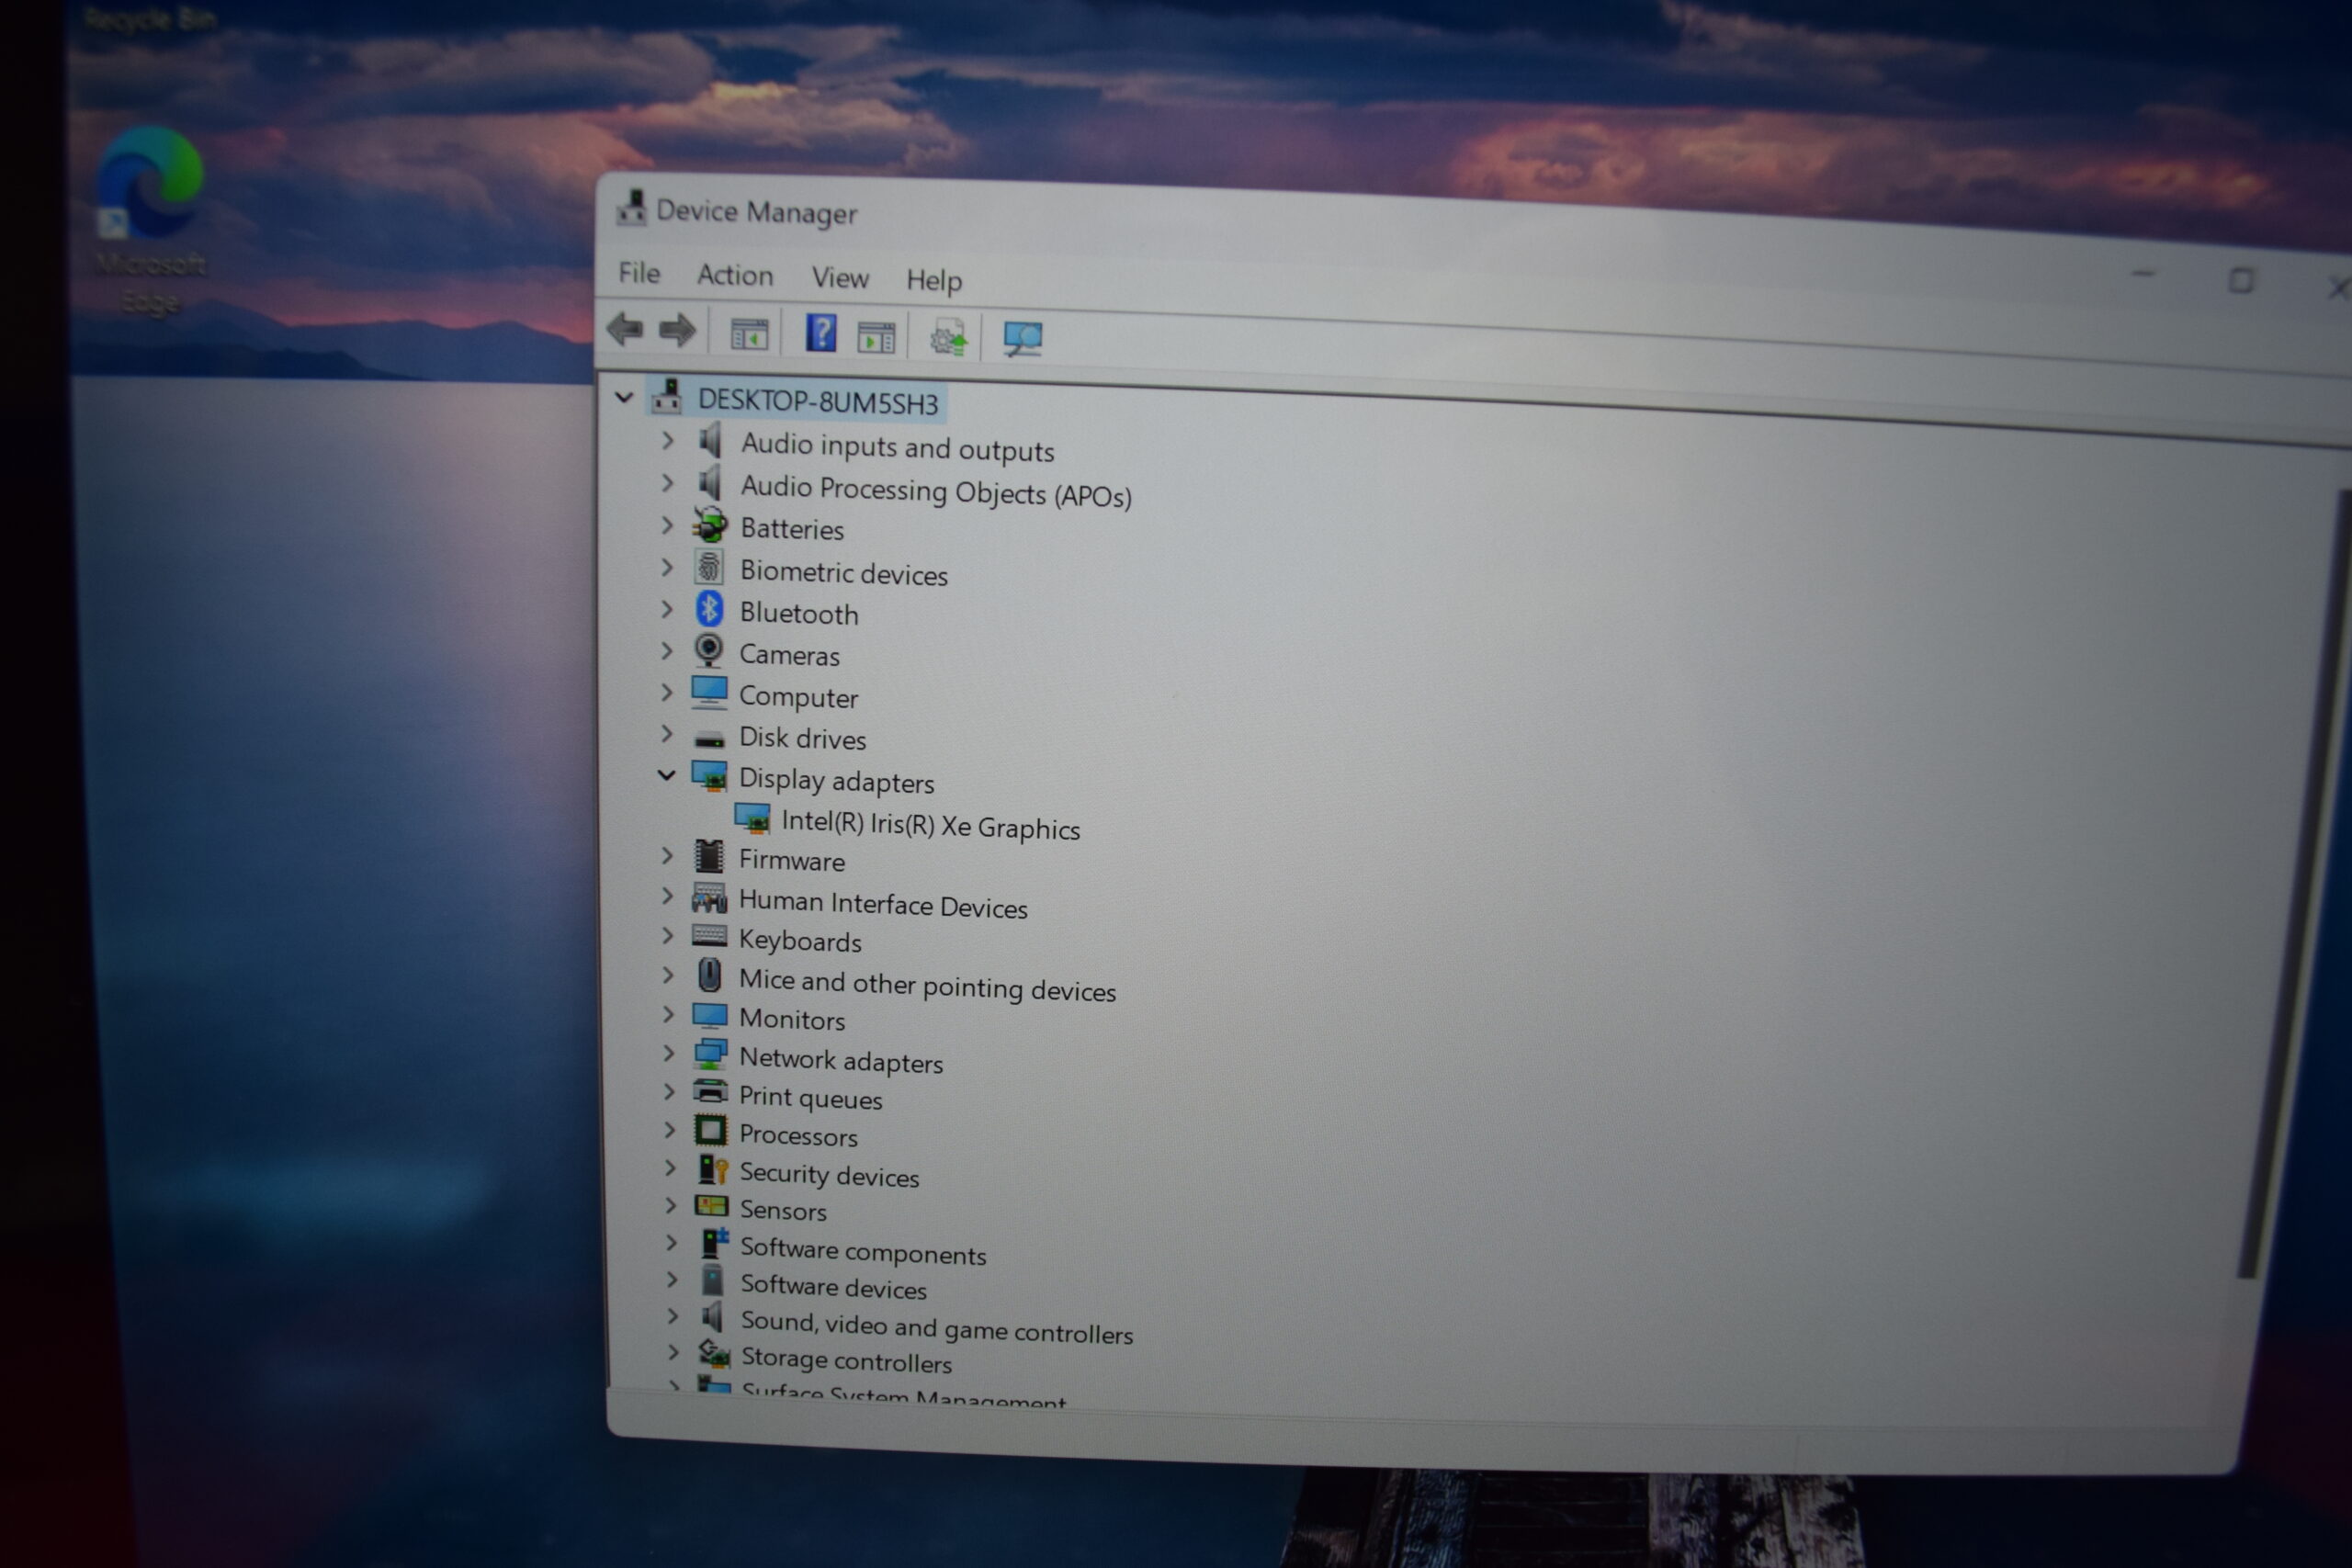
Task: Click the Bluetooth category icon
Action: click(x=709, y=609)
